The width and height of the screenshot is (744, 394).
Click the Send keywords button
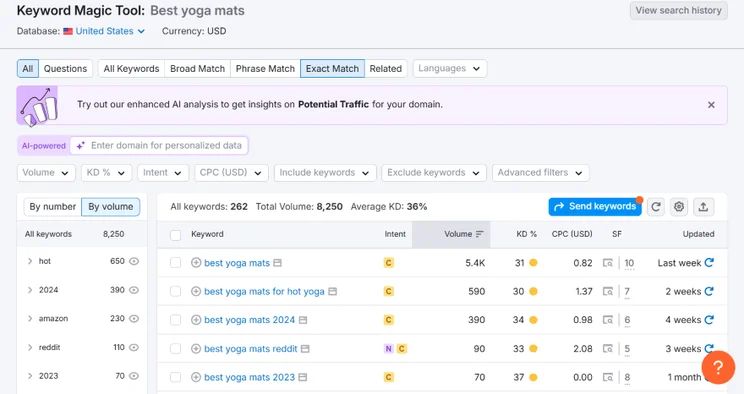point(595,206)
